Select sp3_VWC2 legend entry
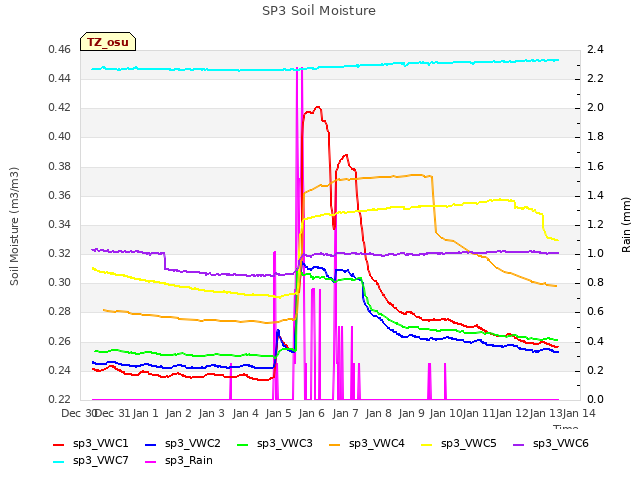This screenshot has width=640, height=480. (x=182, y=444)
